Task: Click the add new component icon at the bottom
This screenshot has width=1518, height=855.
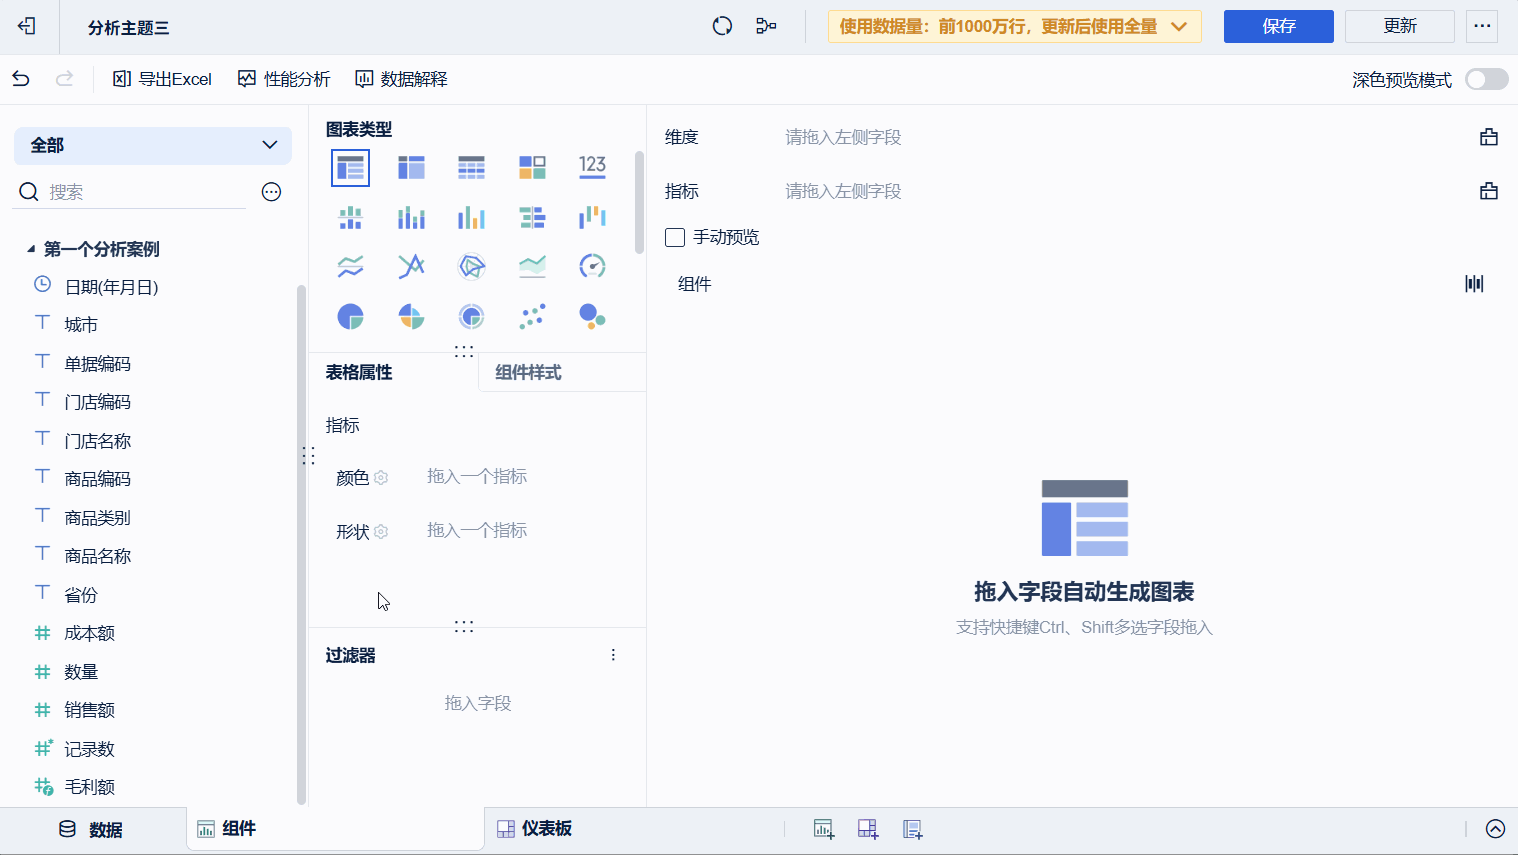Action: point(823,829)
